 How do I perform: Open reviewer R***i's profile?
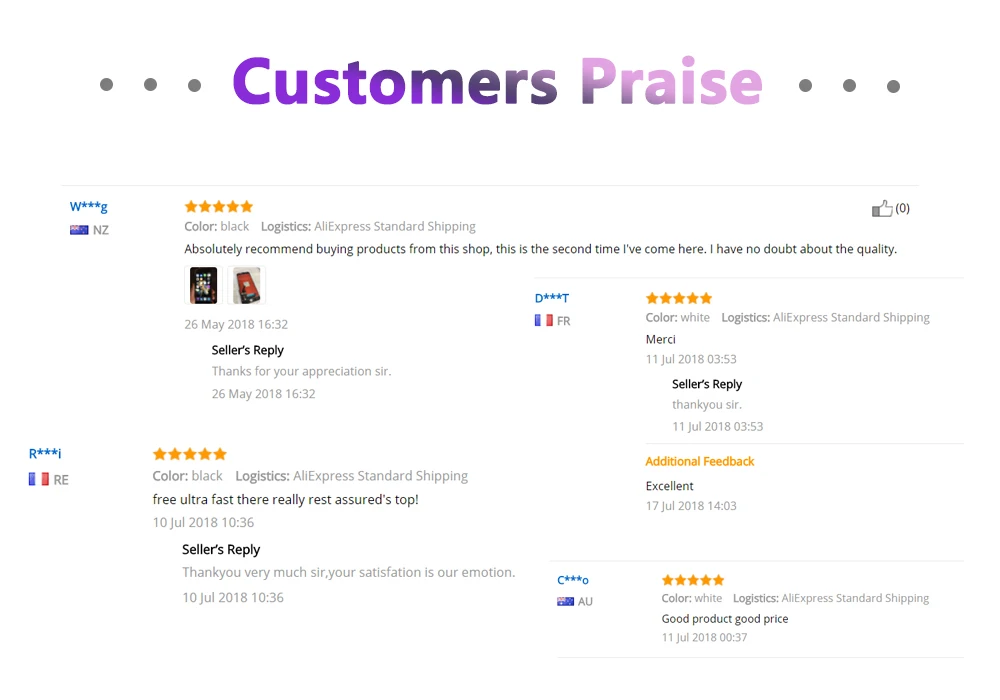pos(45,453)
